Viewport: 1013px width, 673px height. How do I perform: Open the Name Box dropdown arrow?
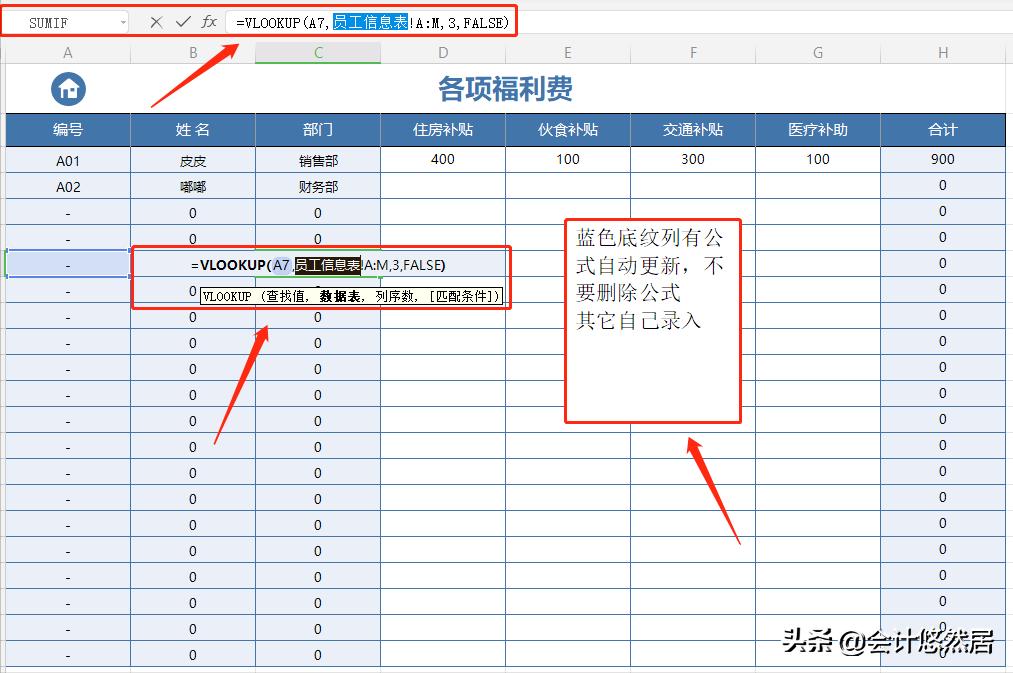coord(124,21)
